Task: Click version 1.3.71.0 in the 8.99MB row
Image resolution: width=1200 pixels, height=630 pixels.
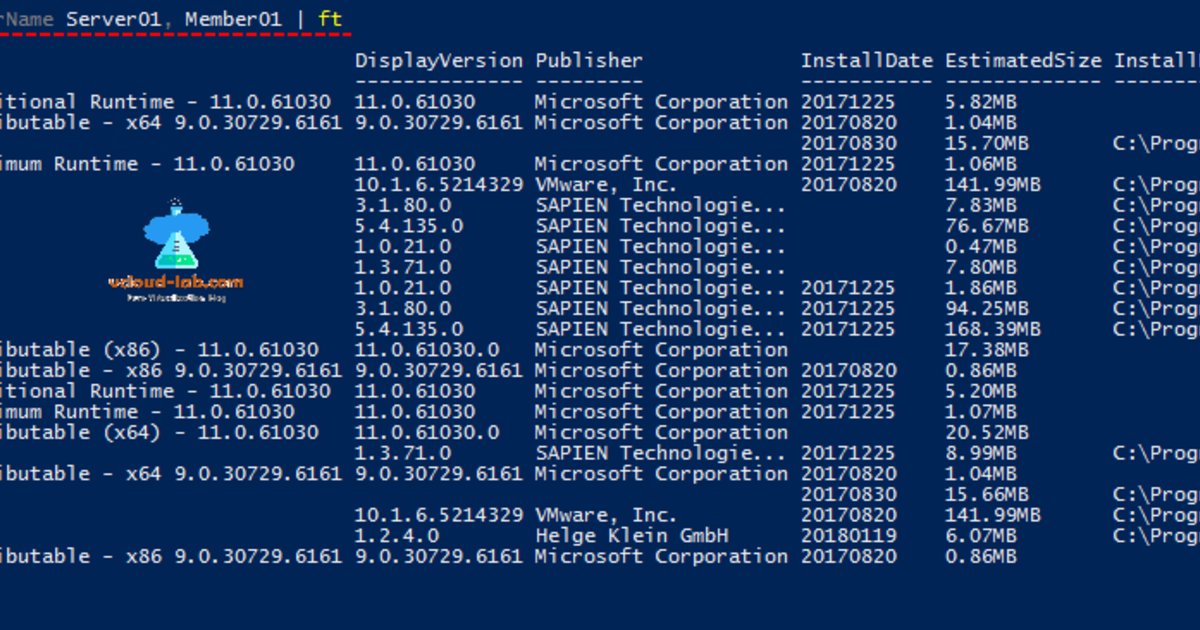Action: click(x=403, y=453)
